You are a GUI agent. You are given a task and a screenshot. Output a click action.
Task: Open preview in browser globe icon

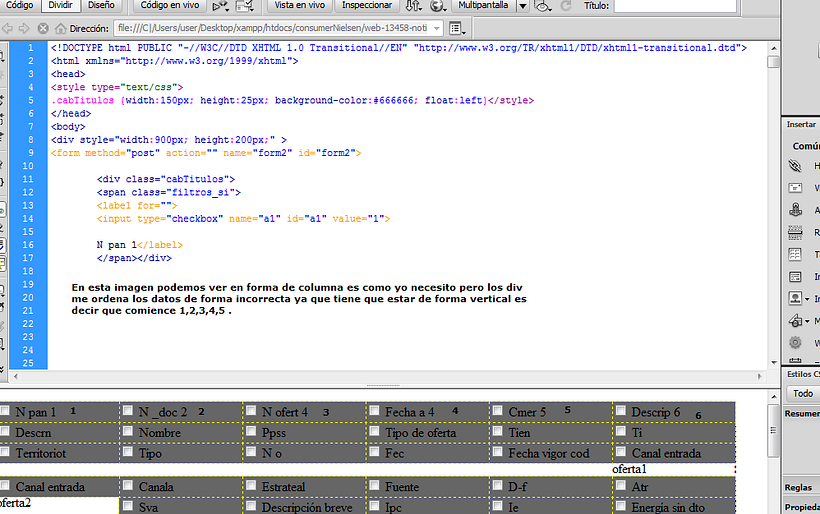click(x=437, y=6)
